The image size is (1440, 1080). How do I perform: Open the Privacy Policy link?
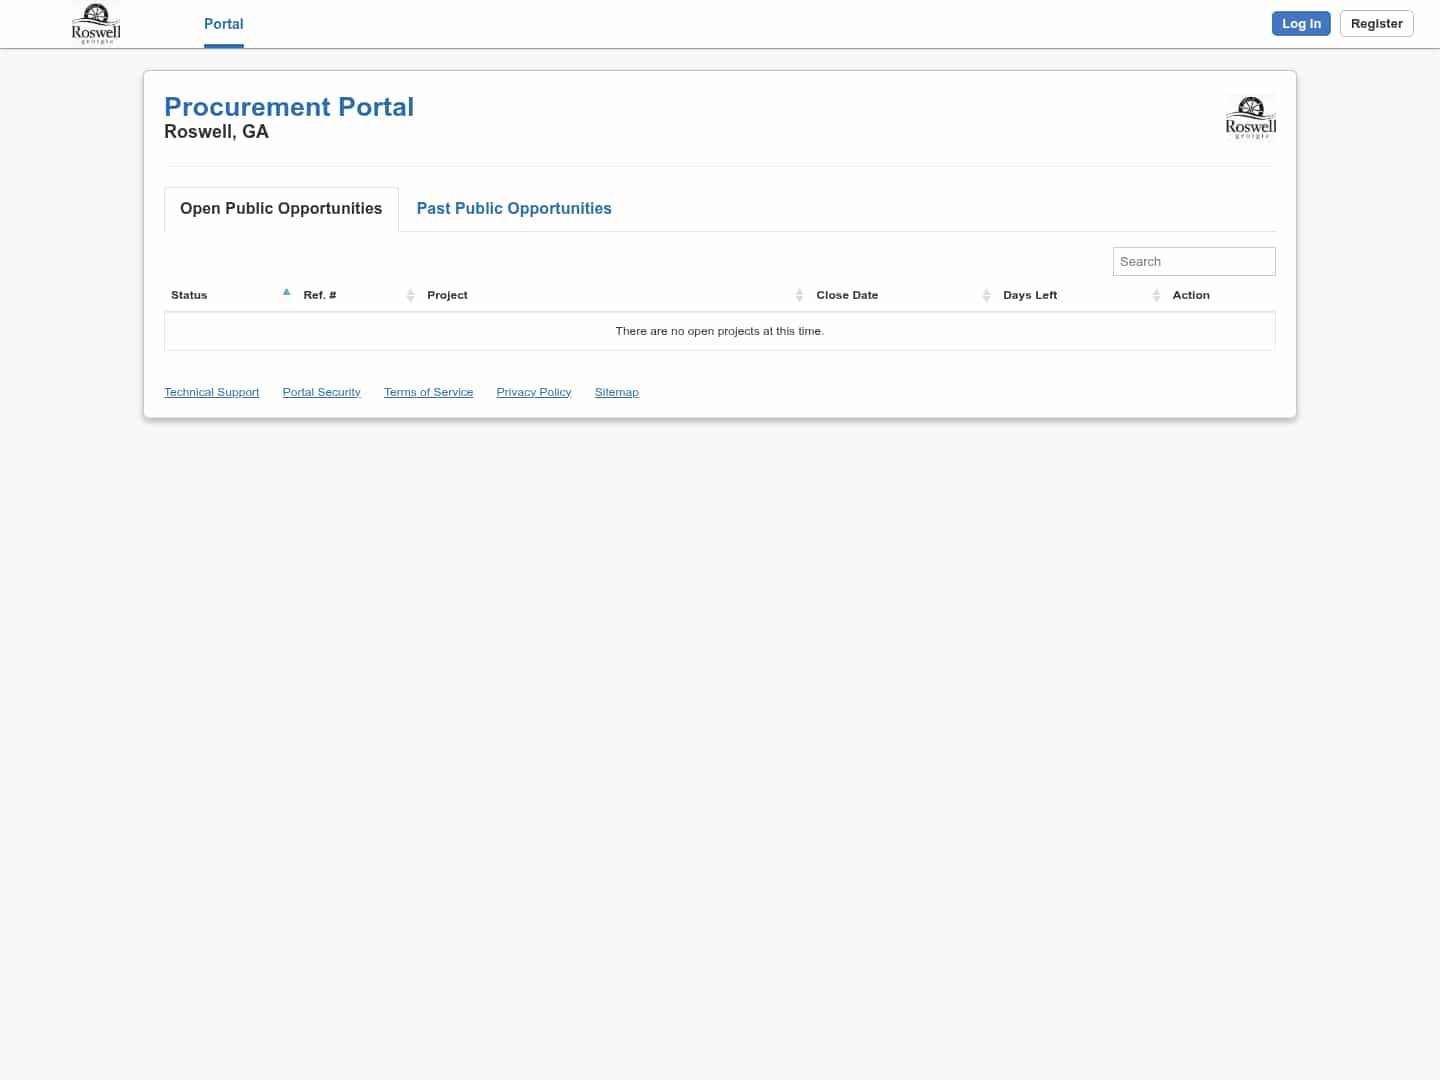[x=533, y=391]
